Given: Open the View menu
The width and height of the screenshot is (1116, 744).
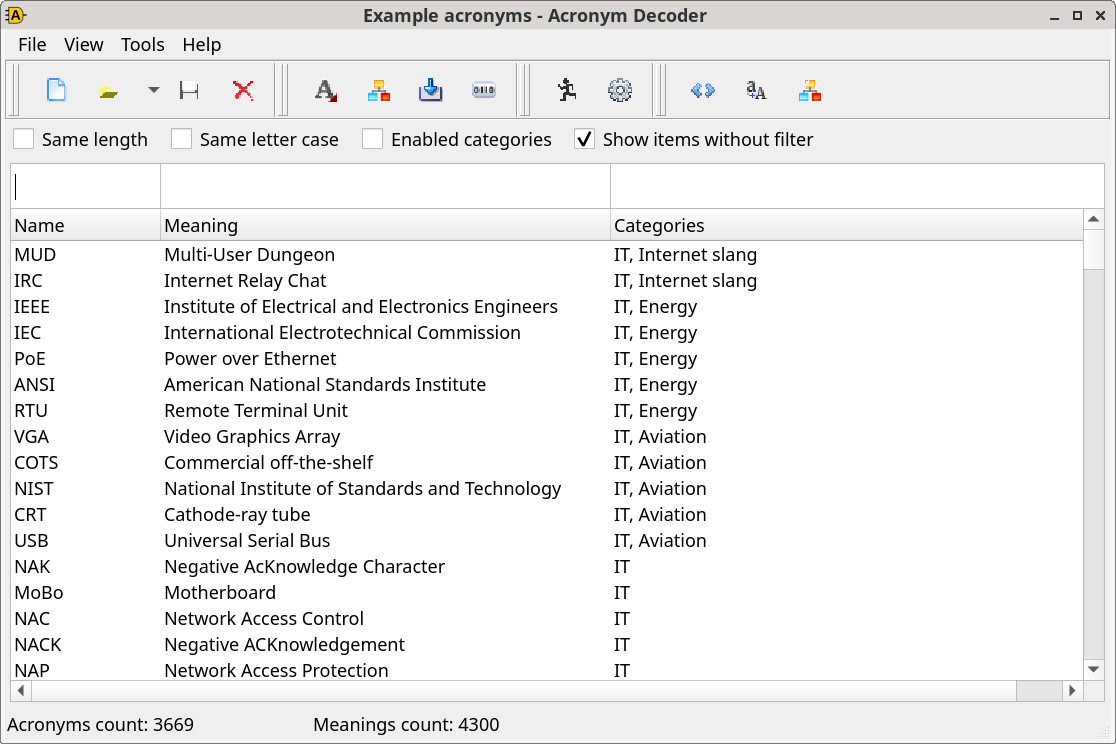Looking at the screenshot, I should 83,44.
